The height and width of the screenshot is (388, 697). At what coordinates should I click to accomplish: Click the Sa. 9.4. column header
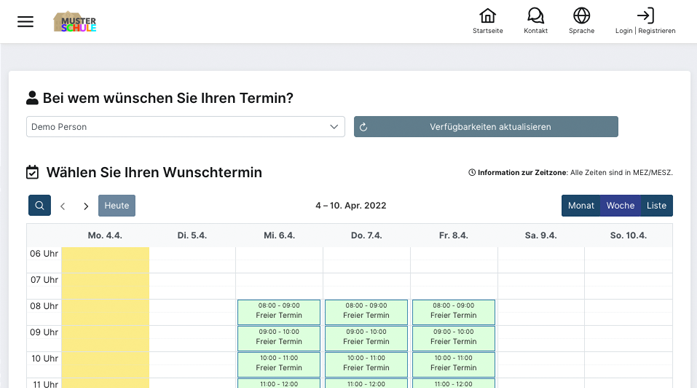point(541,236)
